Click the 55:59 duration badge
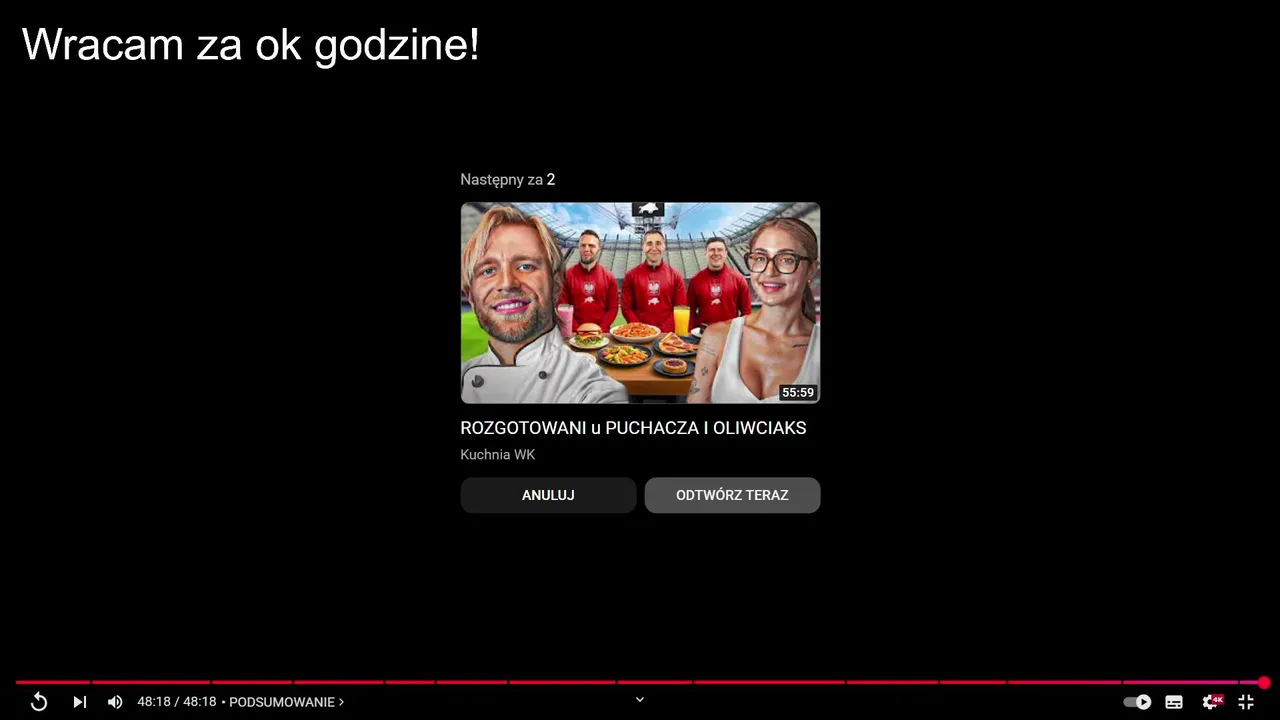1280x720 pixels. 797,393
